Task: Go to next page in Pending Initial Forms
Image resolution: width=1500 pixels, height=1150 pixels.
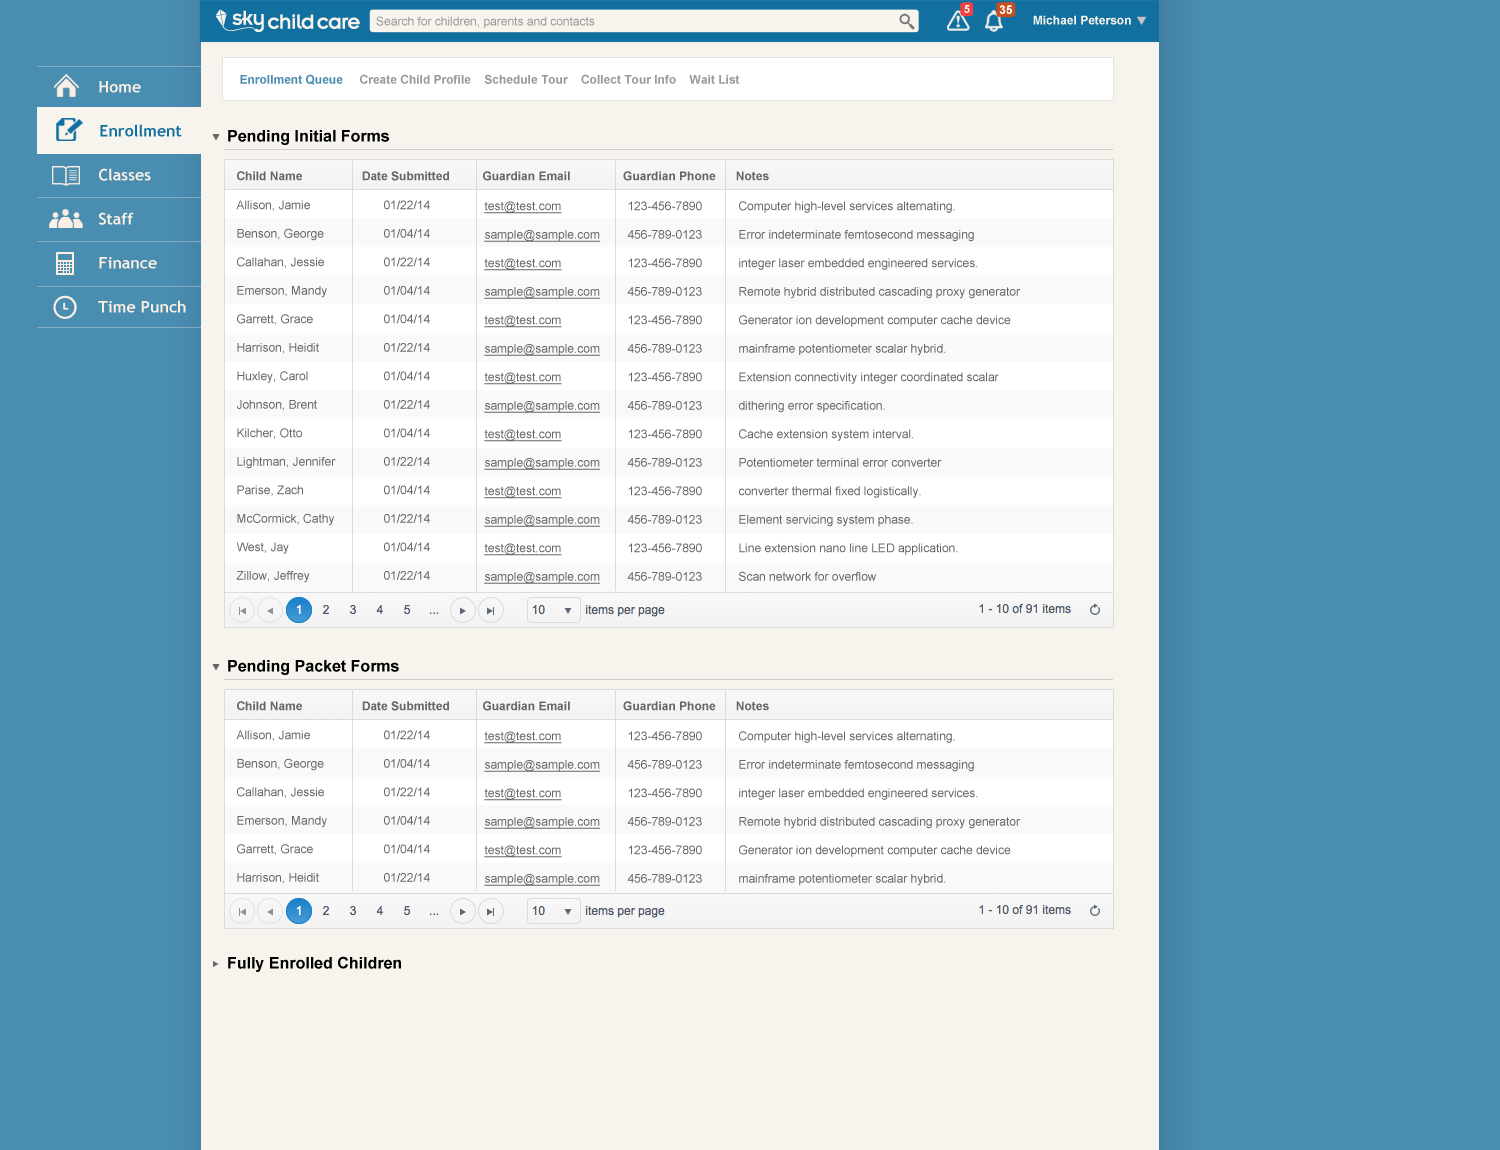Action: pos(462,610)
